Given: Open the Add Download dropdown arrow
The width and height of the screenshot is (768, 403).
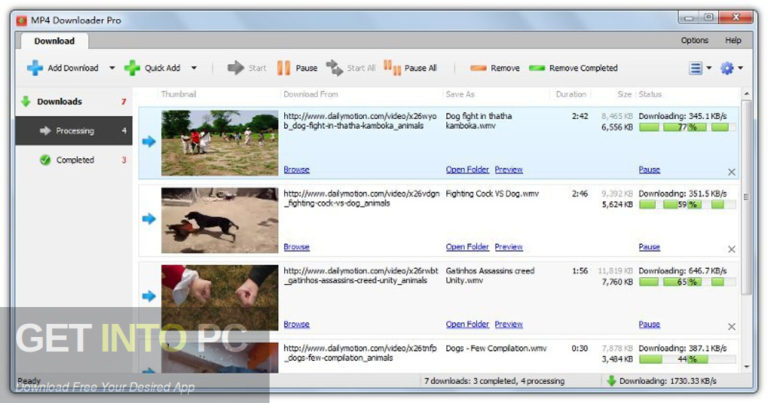Looking at the screenshot, I should coord(112,68).
